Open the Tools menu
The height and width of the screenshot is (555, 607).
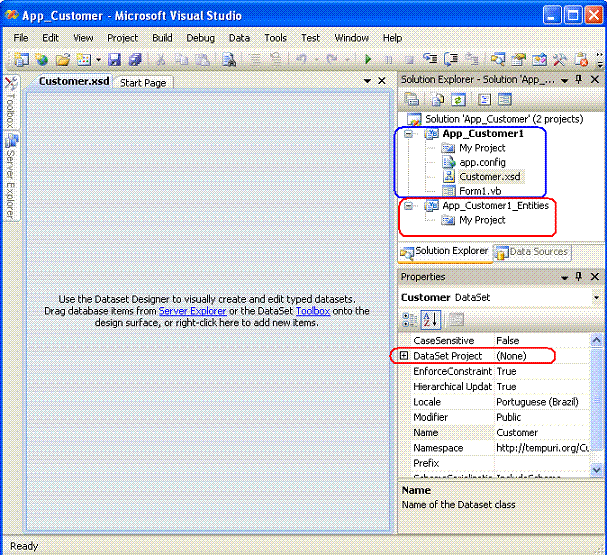point(275,38)
